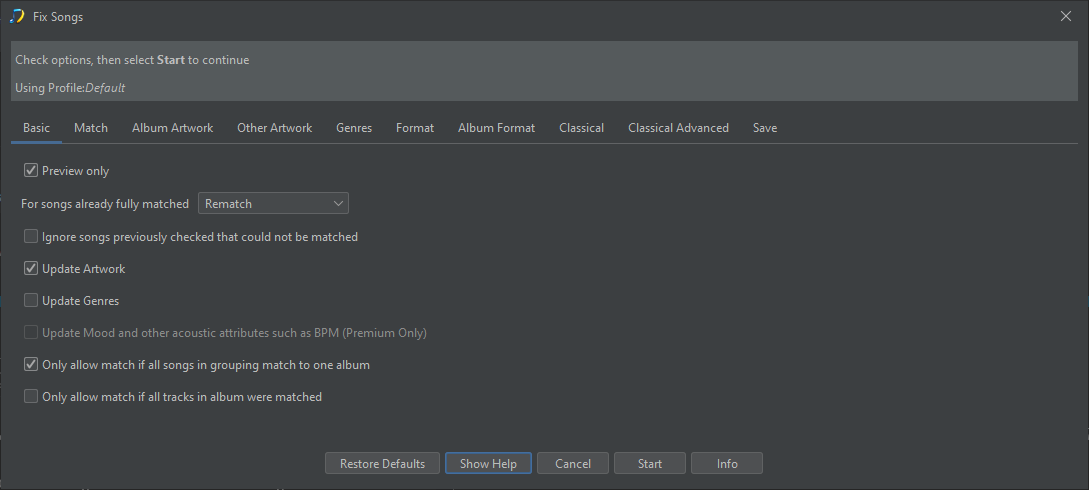The height and width of the screenshot is (490, 1089).
Task: Click the Info button
Action: (x=727, y=464)
